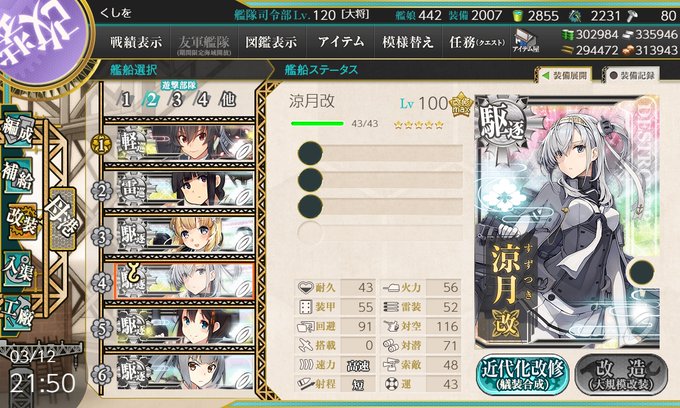Click the 改造 remodel button
Screen dimensions: 680x408
click(621, 374)
